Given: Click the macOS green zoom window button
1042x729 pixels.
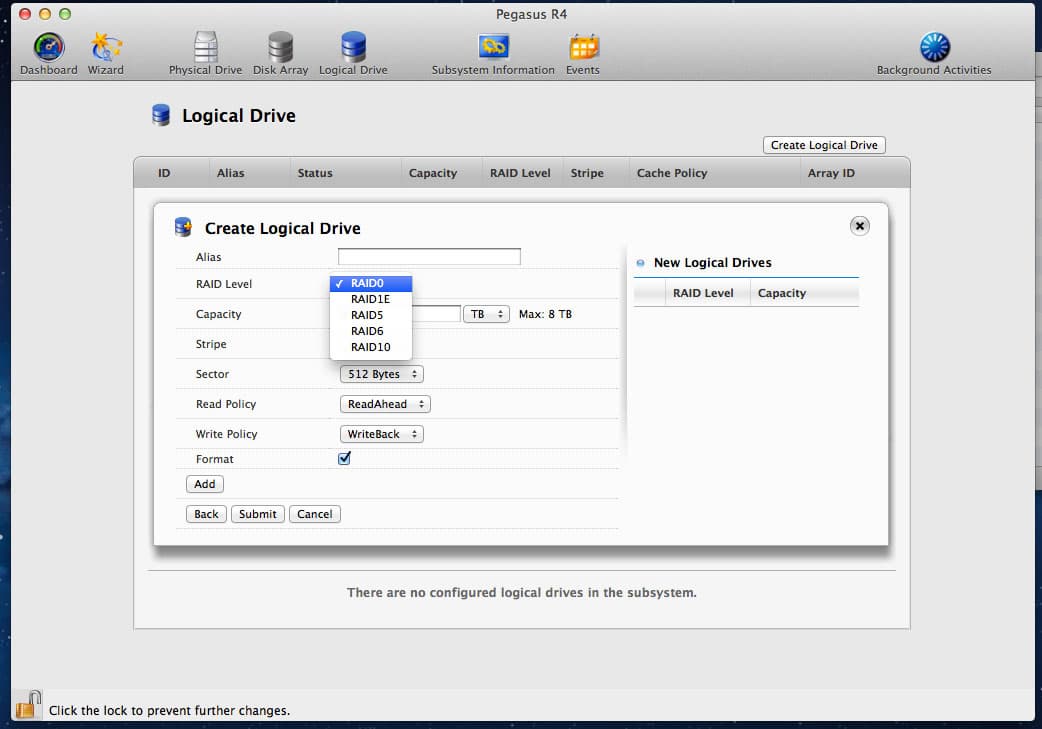Looking at the screenshot, I should (65, 14).
